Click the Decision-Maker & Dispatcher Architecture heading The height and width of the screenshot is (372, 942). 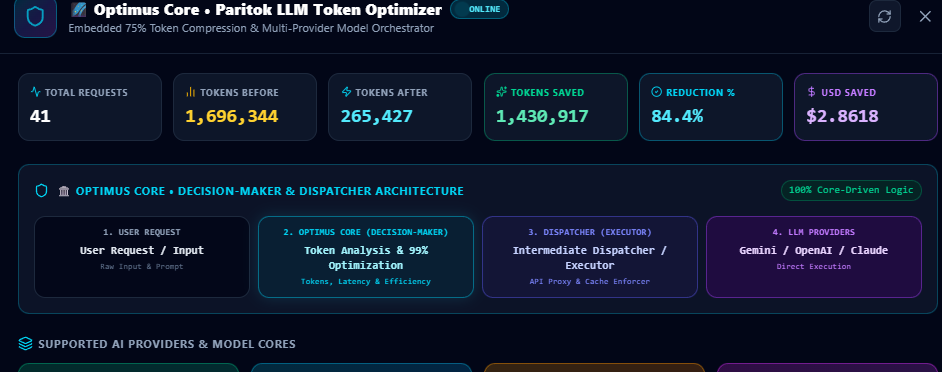pos(270,191)
